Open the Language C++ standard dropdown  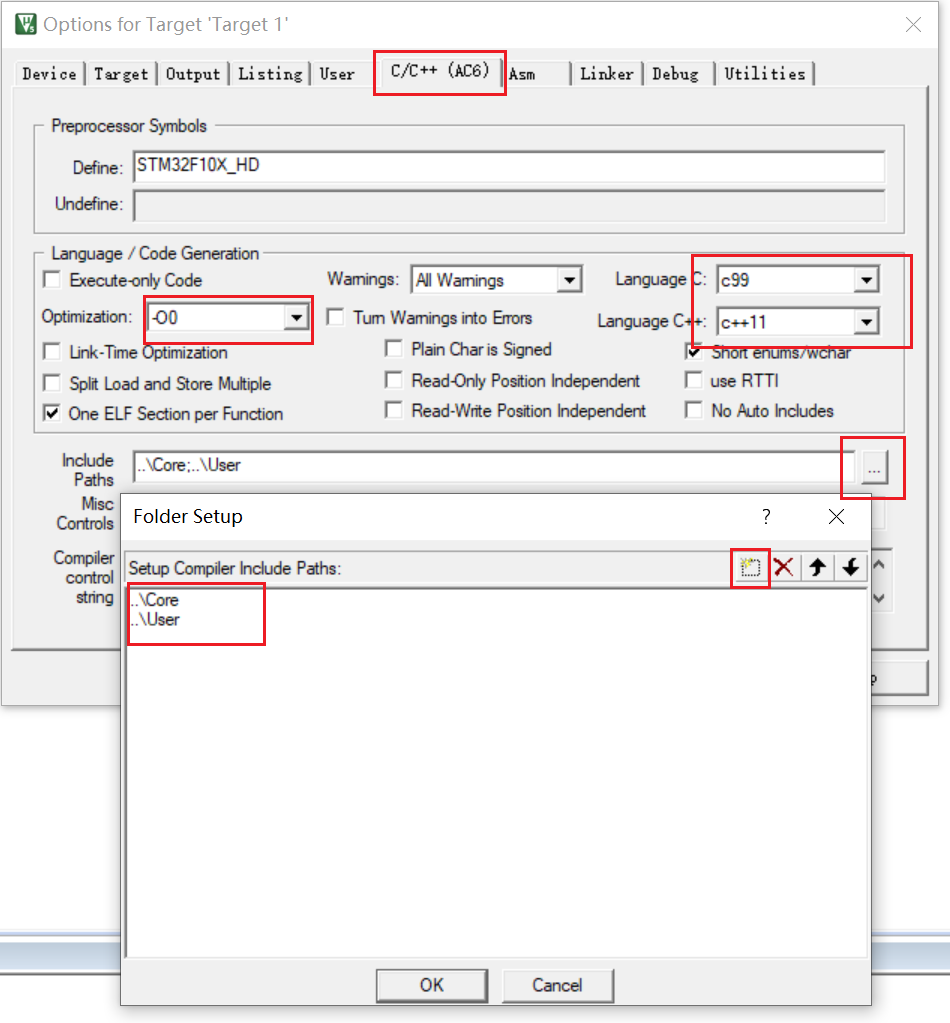[x=866, y=322]
